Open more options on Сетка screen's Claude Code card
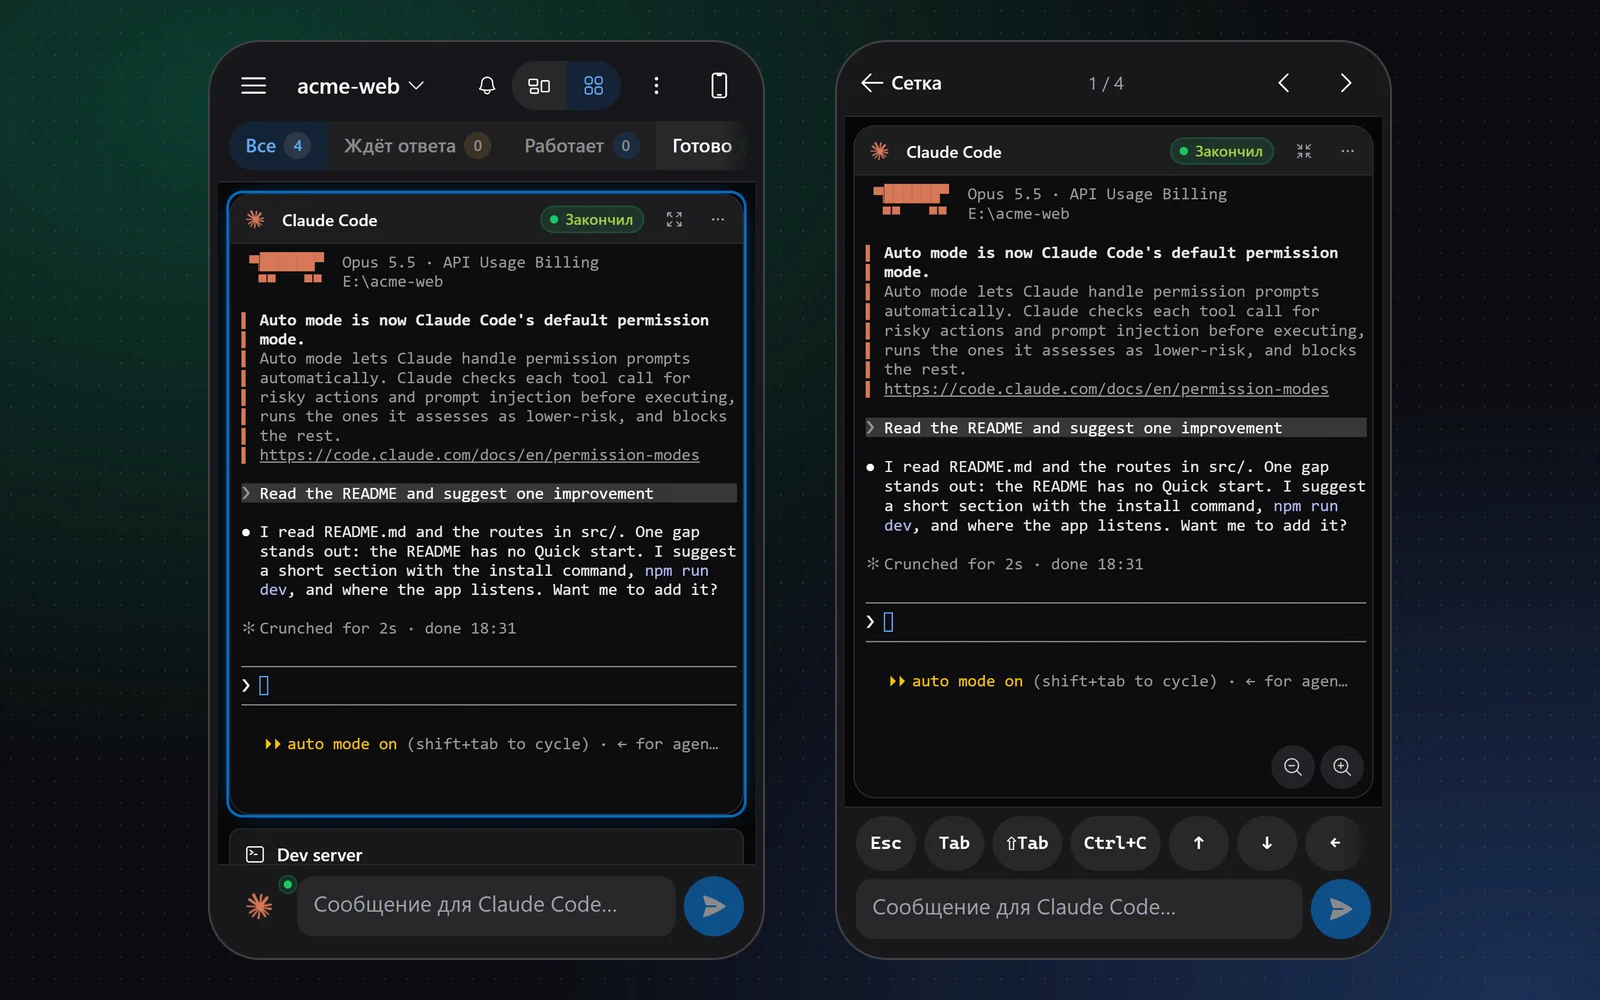 [x=1348, y=151]
